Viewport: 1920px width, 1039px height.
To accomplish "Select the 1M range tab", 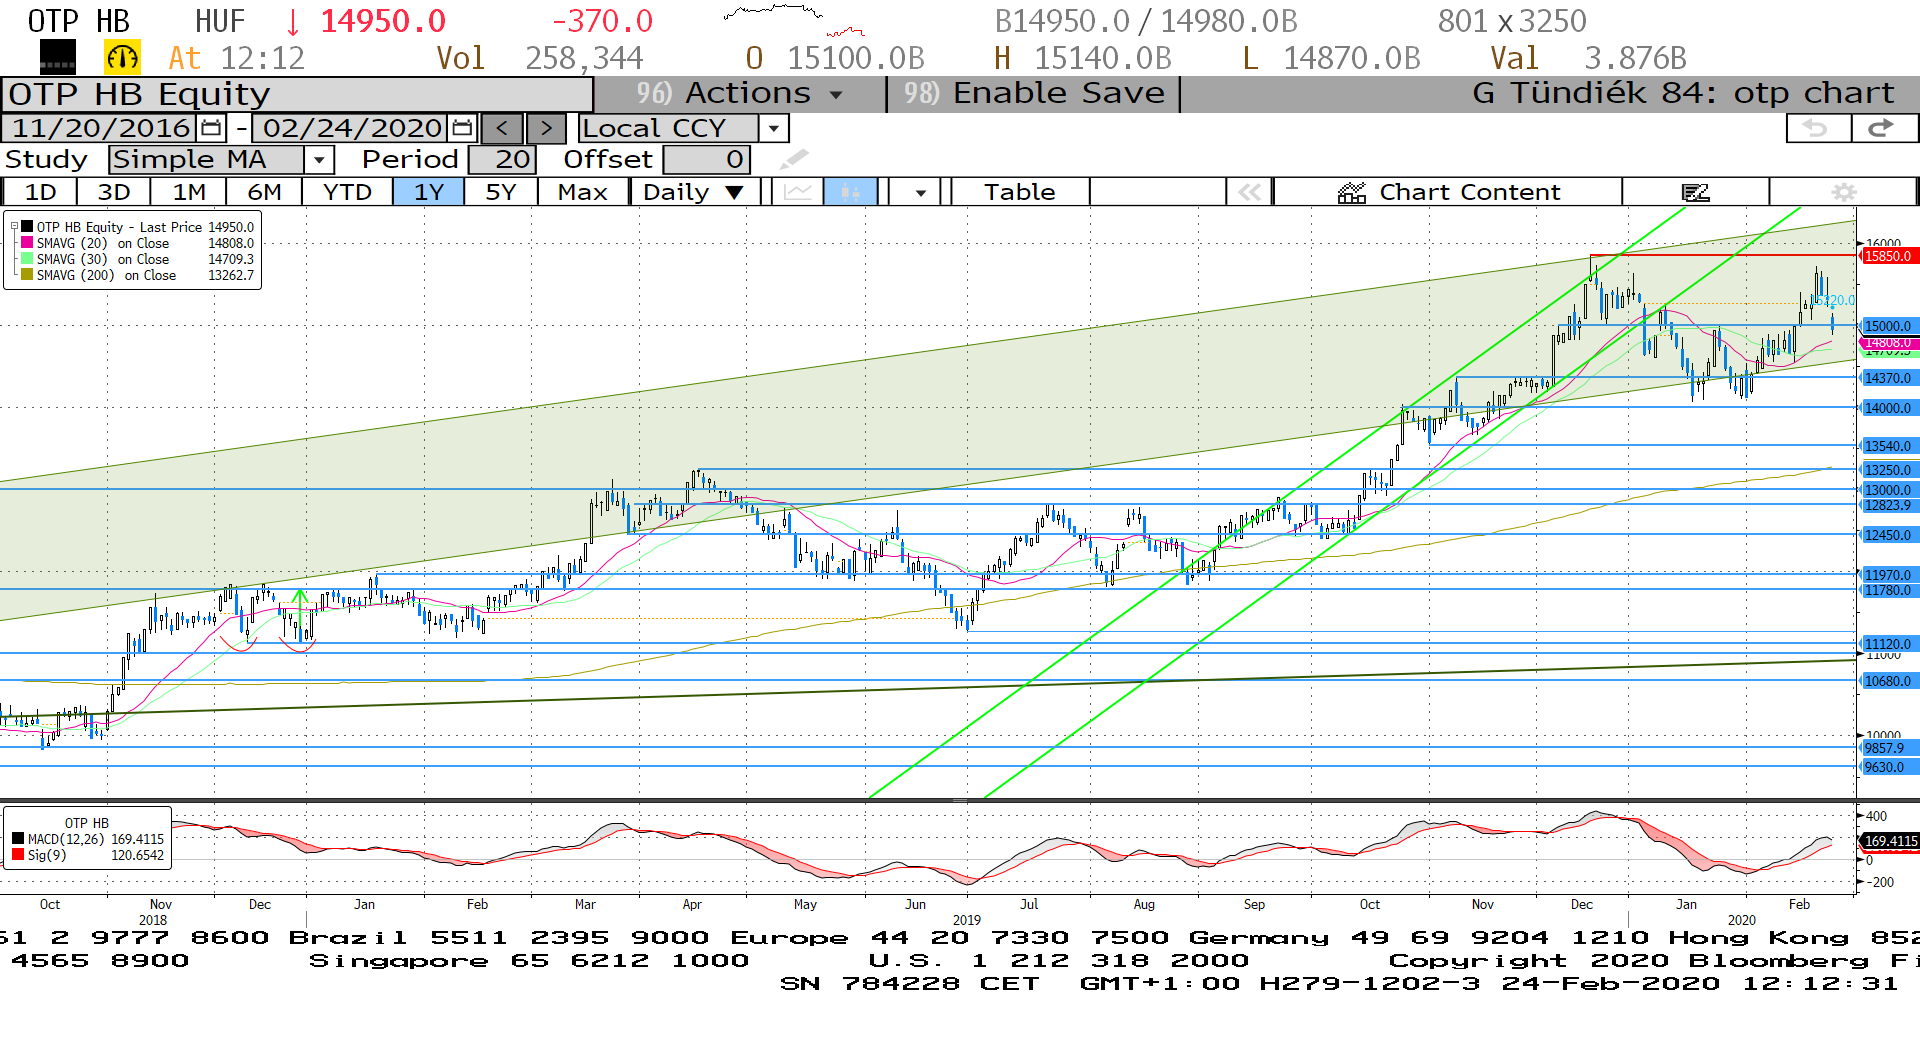I will coord(189,192).
